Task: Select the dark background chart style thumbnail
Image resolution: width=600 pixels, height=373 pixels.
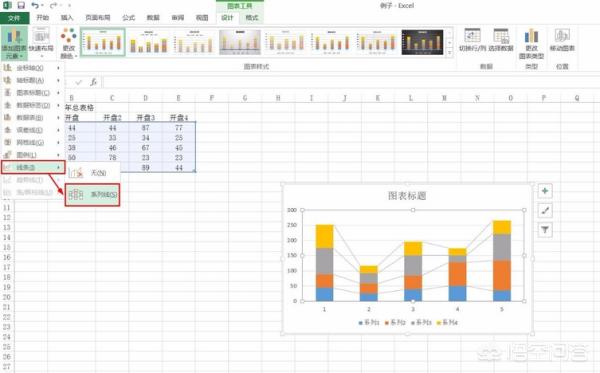Action: pos(422,42)
